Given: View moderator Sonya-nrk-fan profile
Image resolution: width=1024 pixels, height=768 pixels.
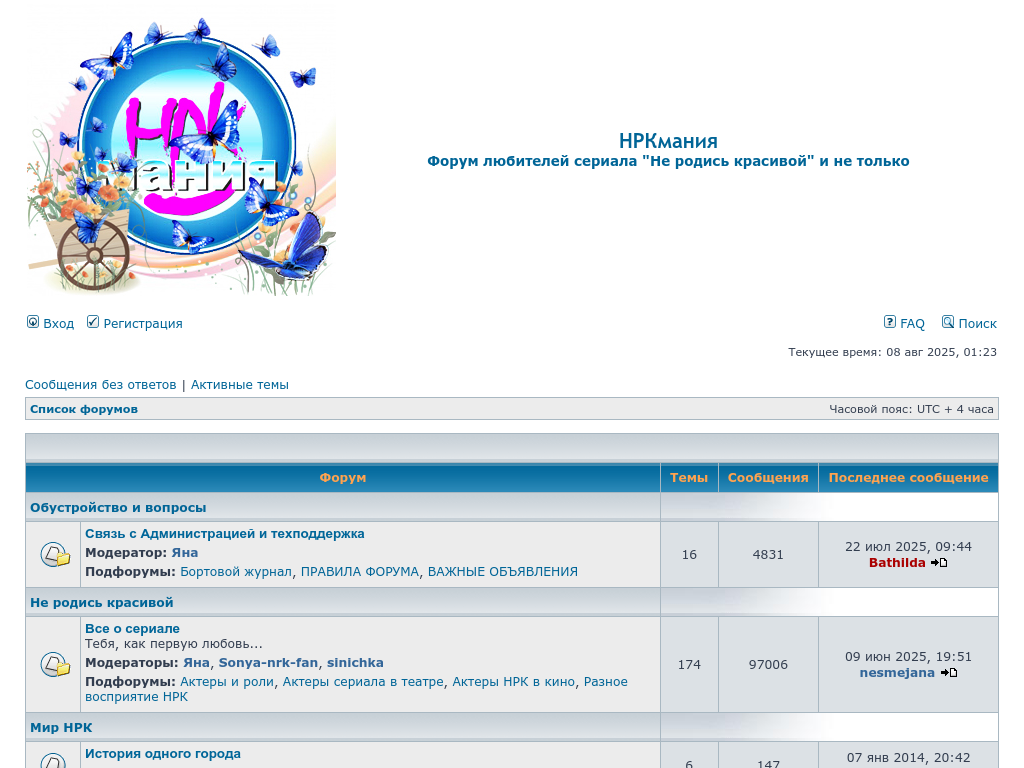Looking at the screenshot, I should [268, 663].
